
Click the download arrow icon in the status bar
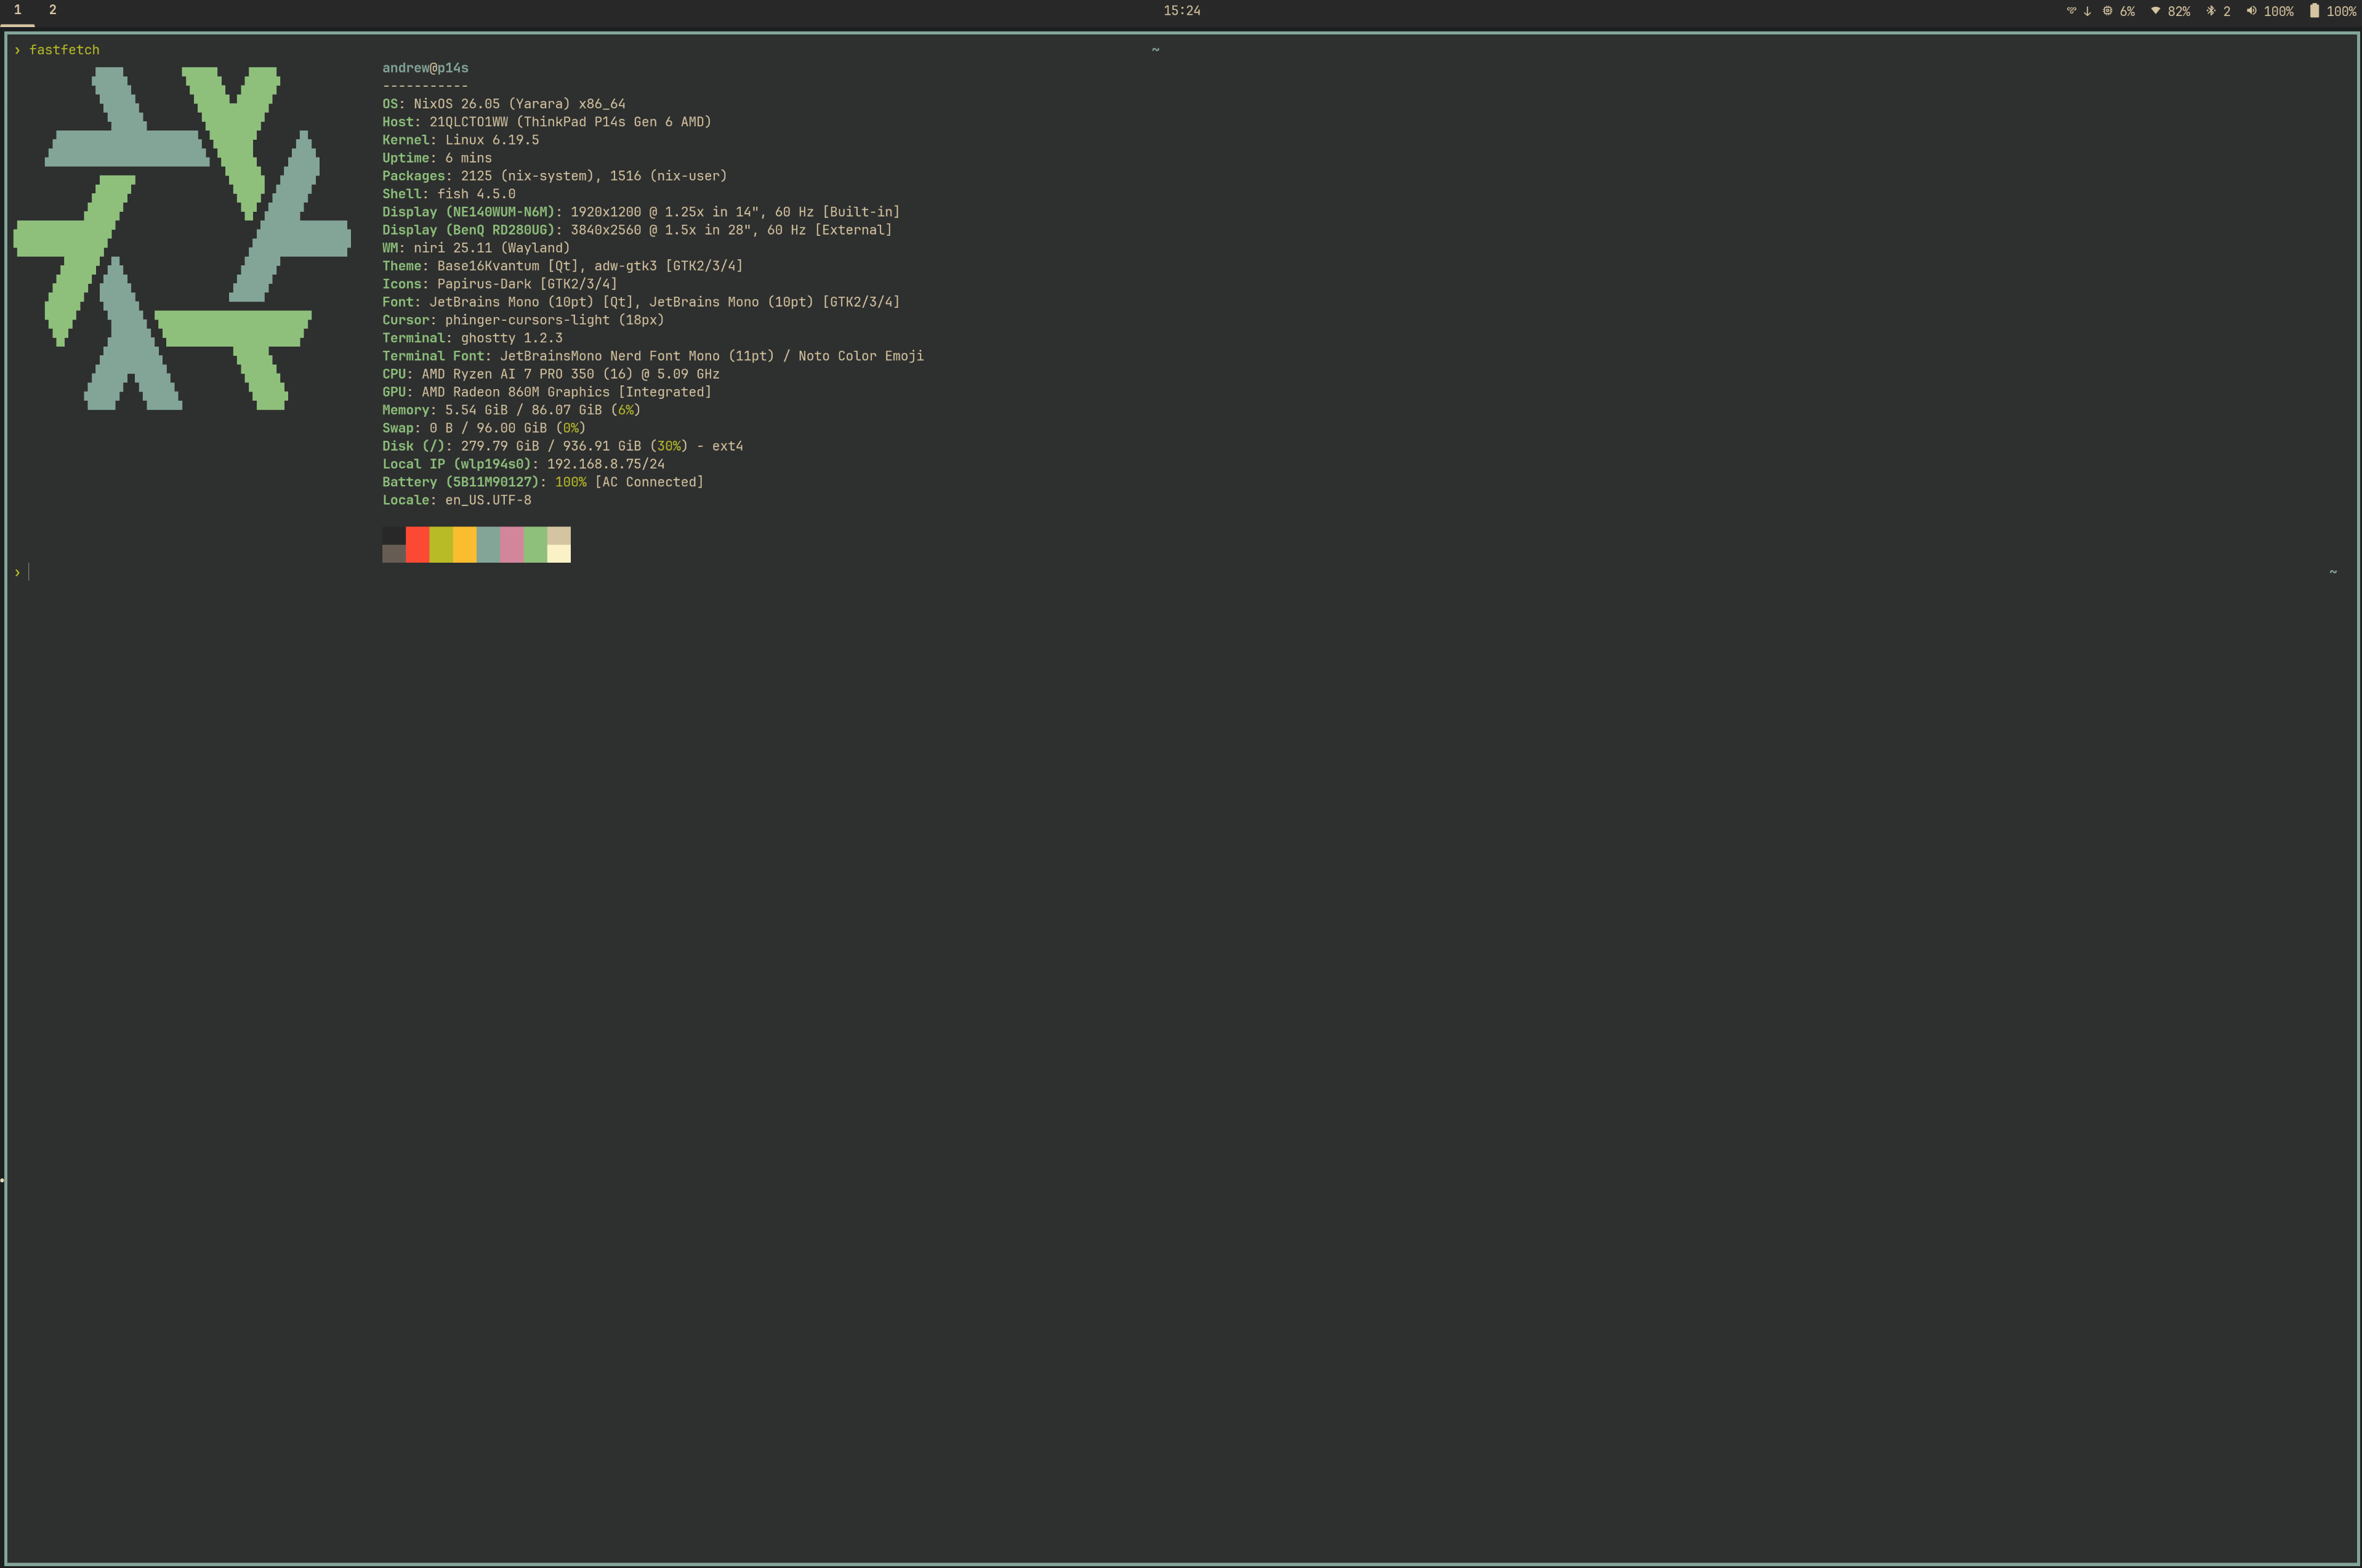click(2088, 11)
